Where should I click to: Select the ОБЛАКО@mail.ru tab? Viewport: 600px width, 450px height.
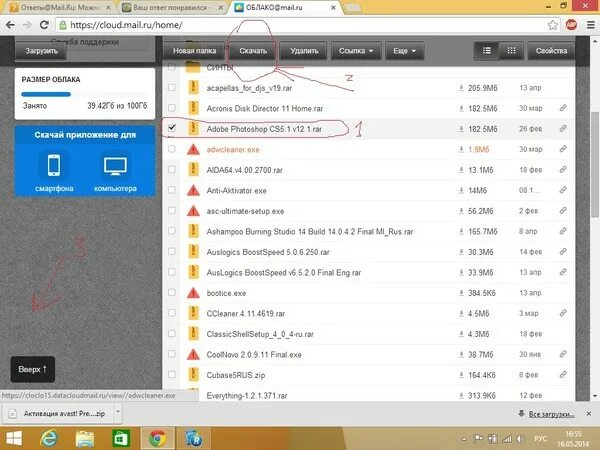click(x=284, y=8)
